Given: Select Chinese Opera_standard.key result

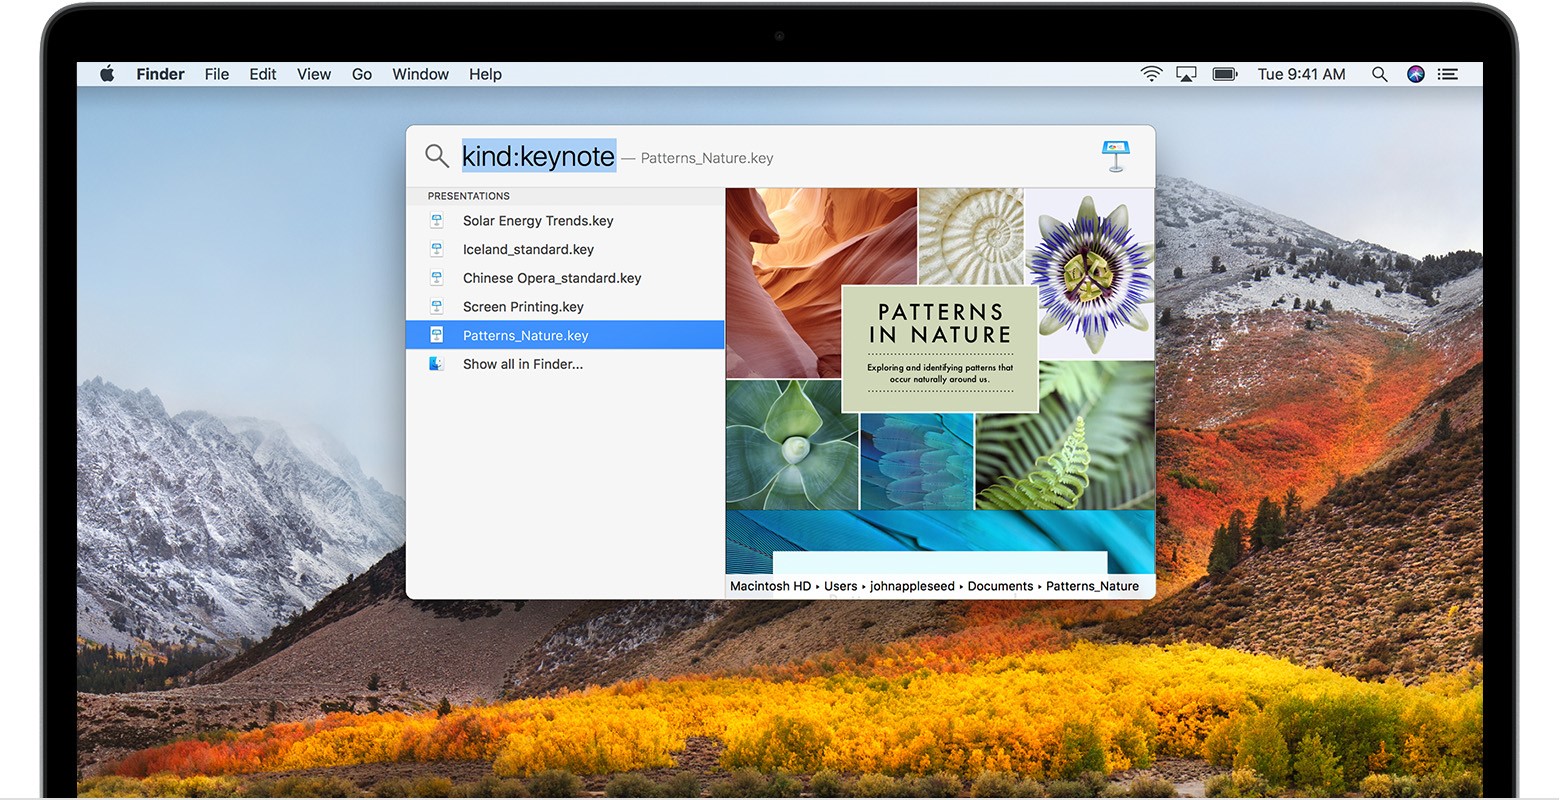Looking at the screenshot, I should [552, 278].
